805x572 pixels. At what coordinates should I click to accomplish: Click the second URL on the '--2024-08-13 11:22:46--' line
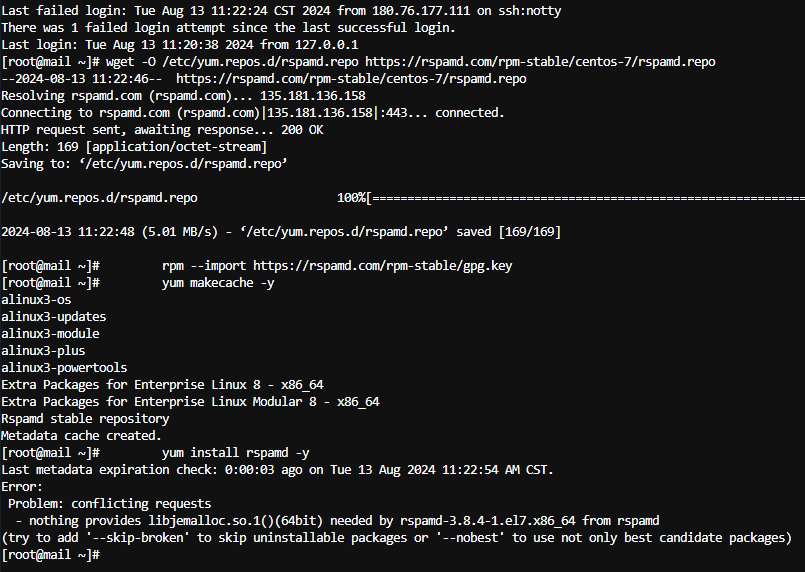351,79
